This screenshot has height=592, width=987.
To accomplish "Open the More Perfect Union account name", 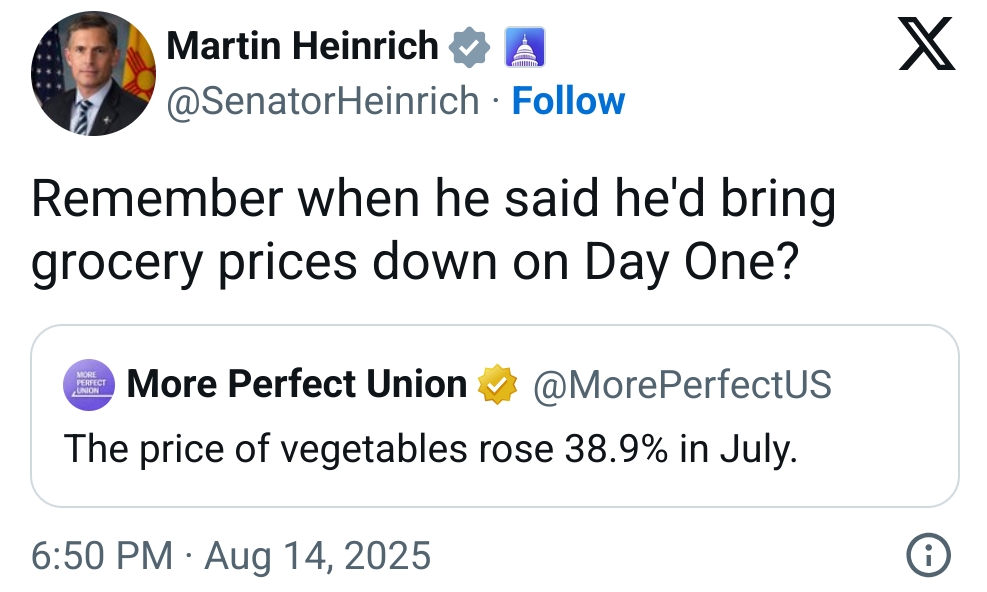I will (297, 384).
